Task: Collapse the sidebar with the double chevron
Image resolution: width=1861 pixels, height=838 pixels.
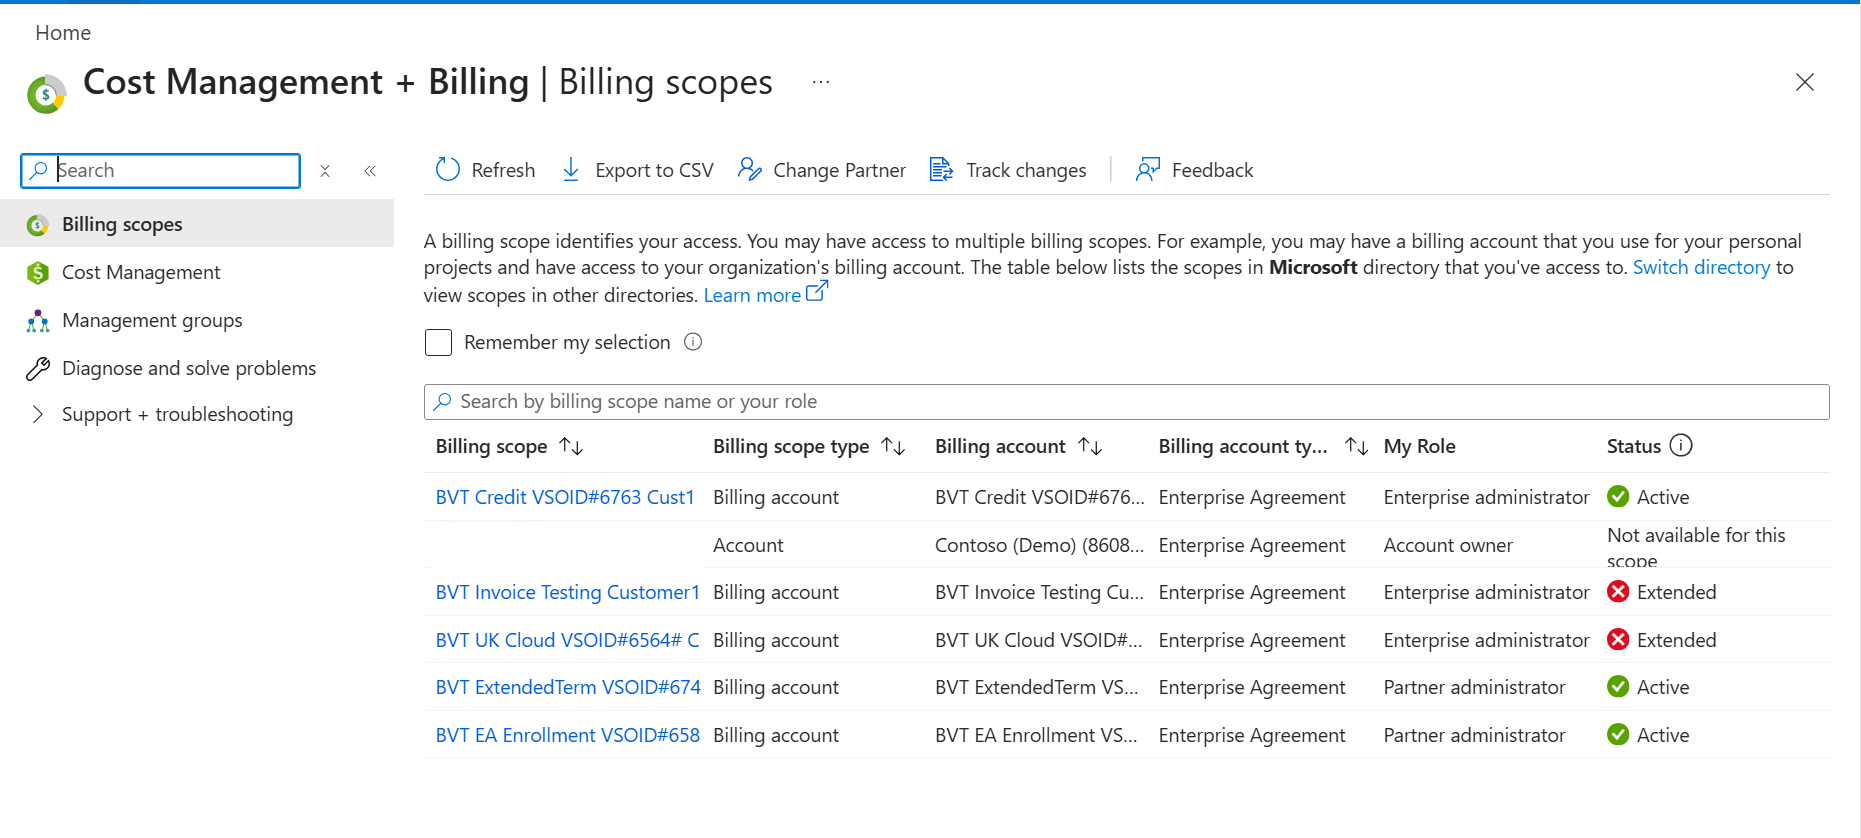Action: click(370, 171)
